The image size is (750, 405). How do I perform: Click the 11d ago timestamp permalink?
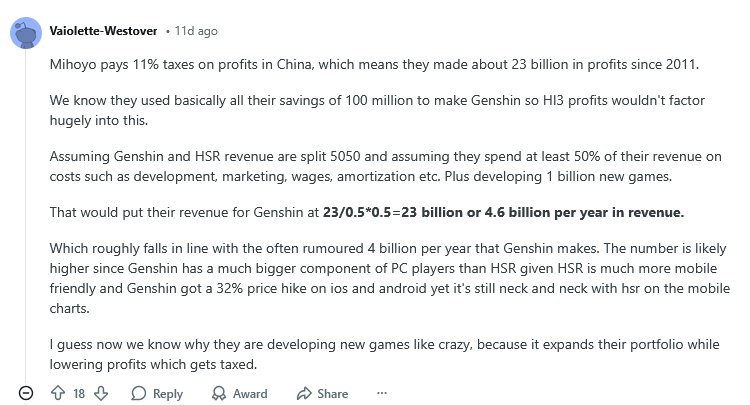pyautogui.click(x=196, y=31)
